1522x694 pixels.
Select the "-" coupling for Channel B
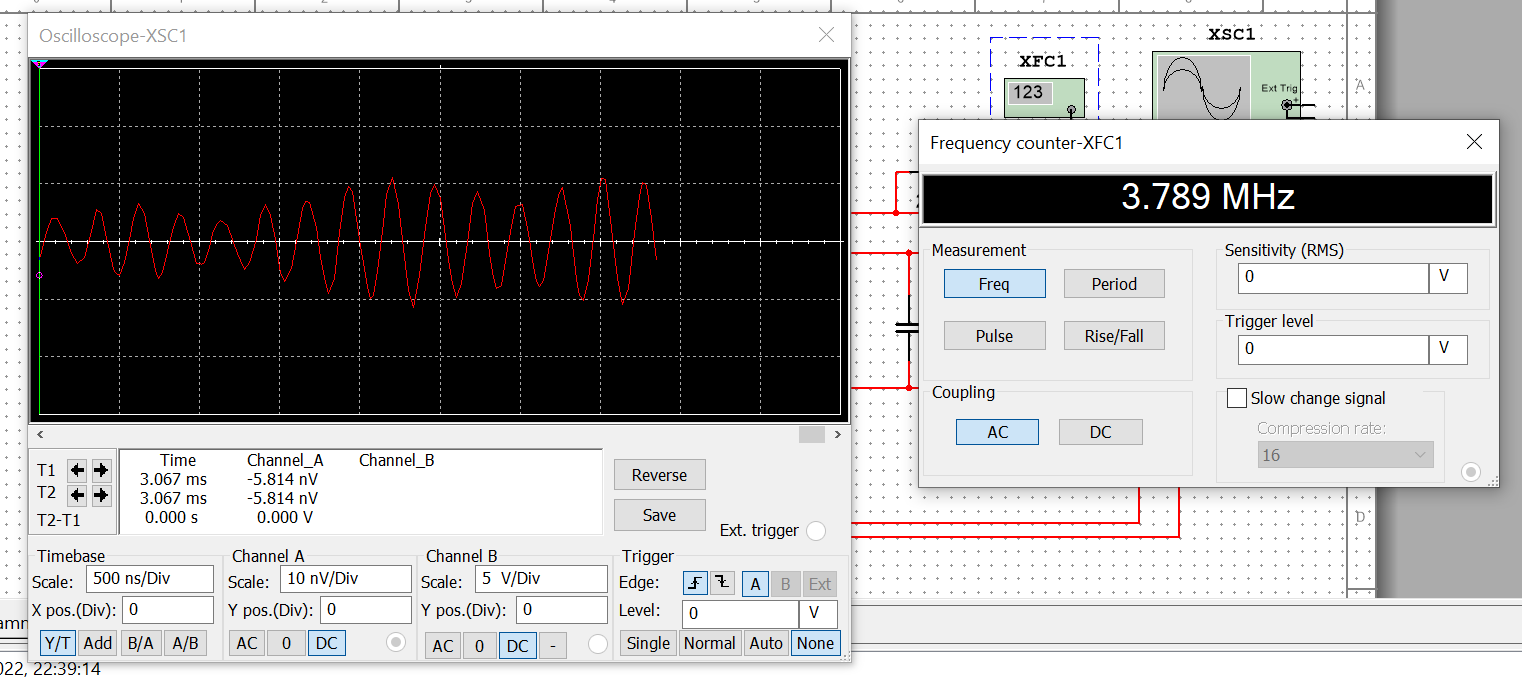[552, 646]
